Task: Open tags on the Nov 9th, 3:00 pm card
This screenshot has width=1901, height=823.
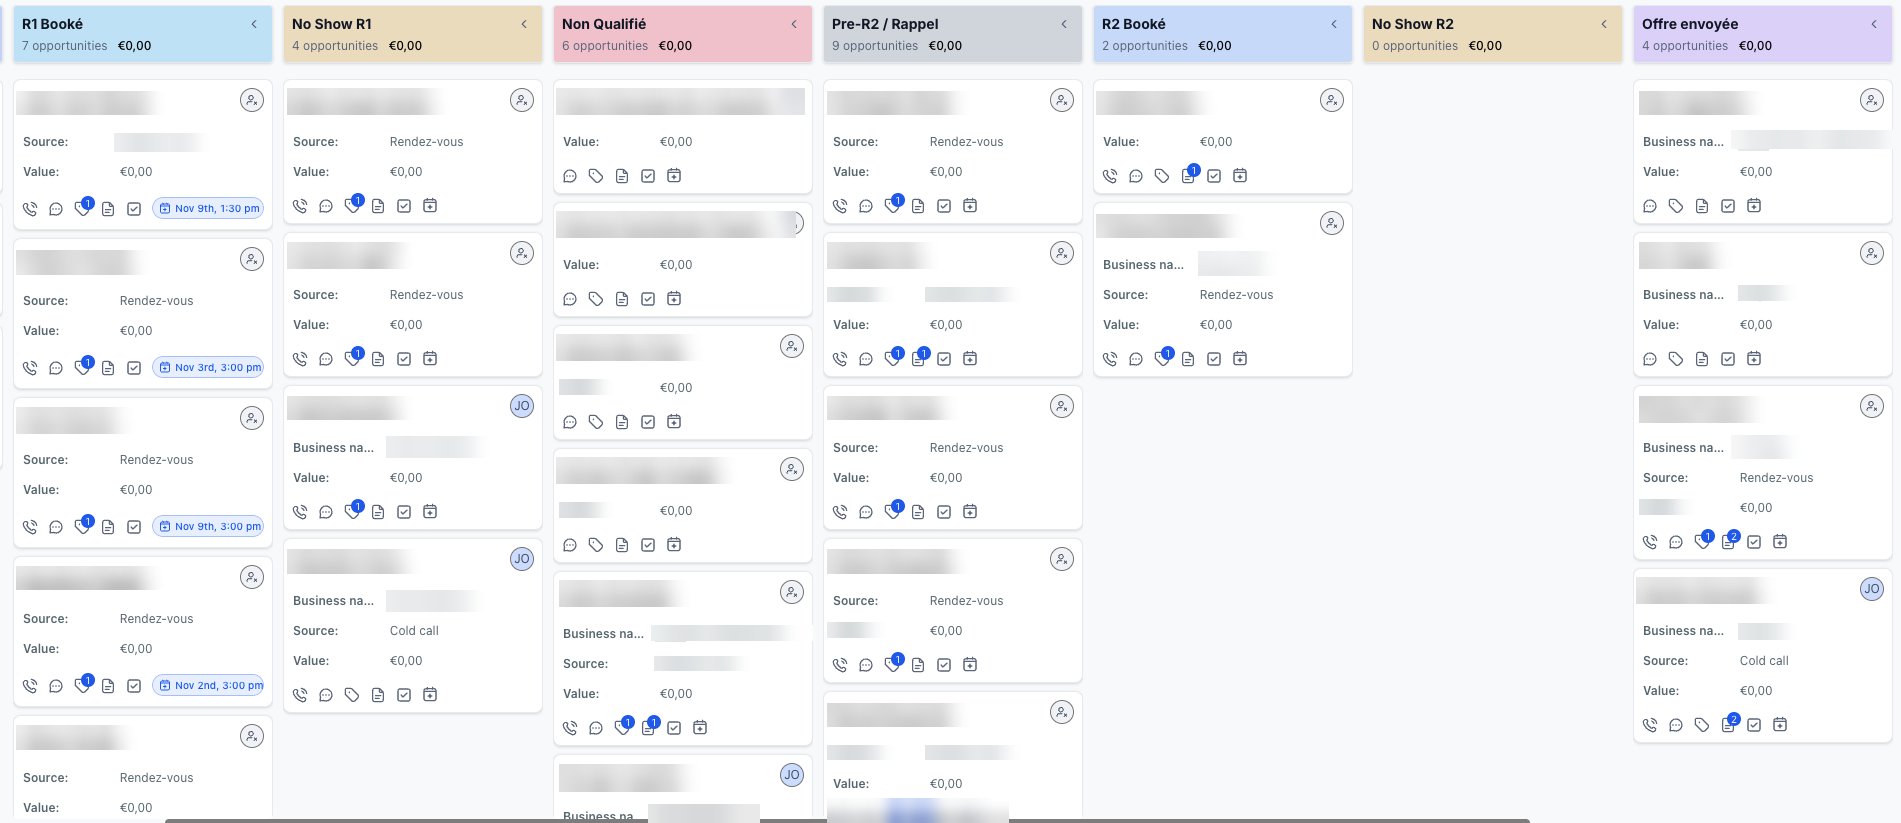Action: [x=82, y=527]
